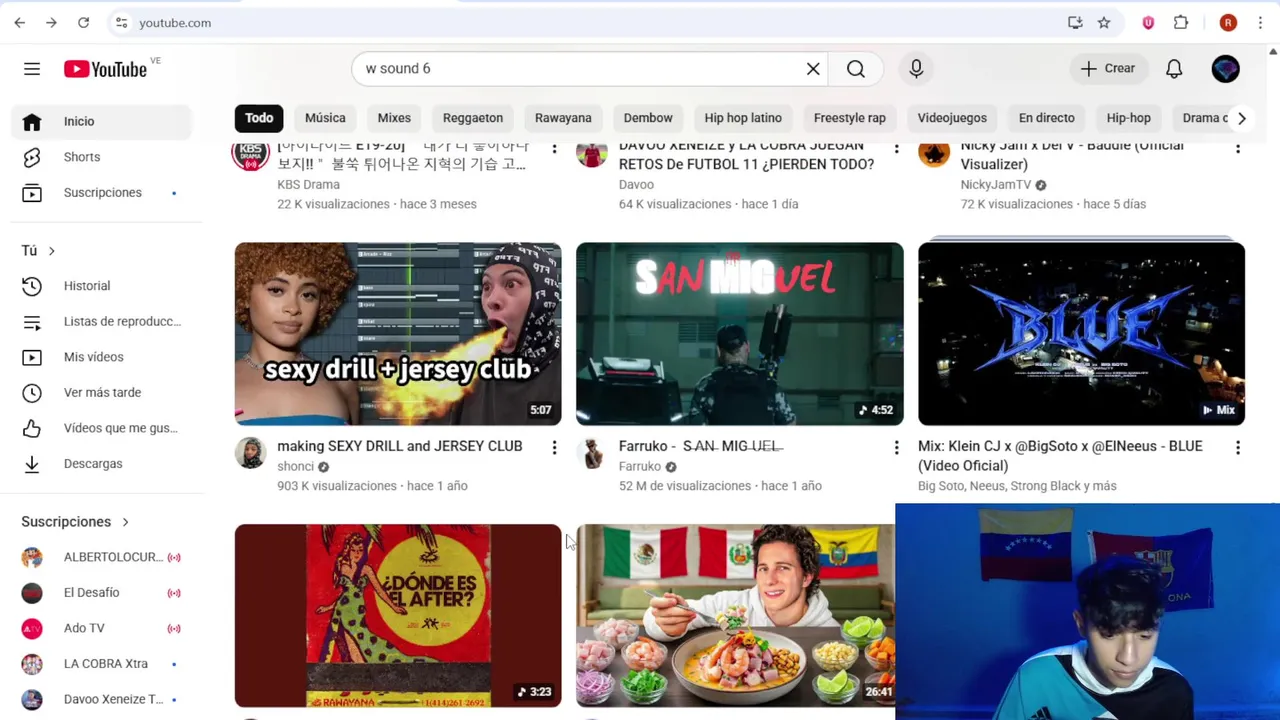Select the Reggaeton filter chip
Screen dimensions: 1280x720
click(x=473, y=118)
